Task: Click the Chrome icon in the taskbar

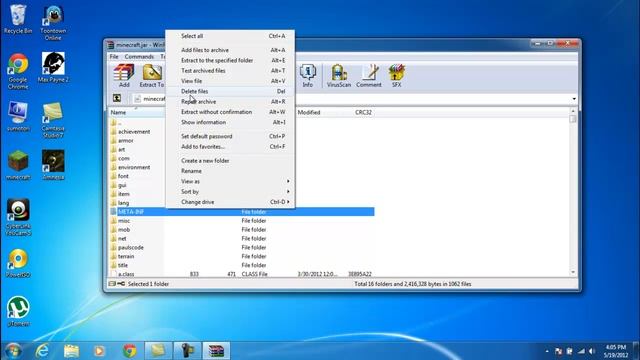Action: point(129,351)
